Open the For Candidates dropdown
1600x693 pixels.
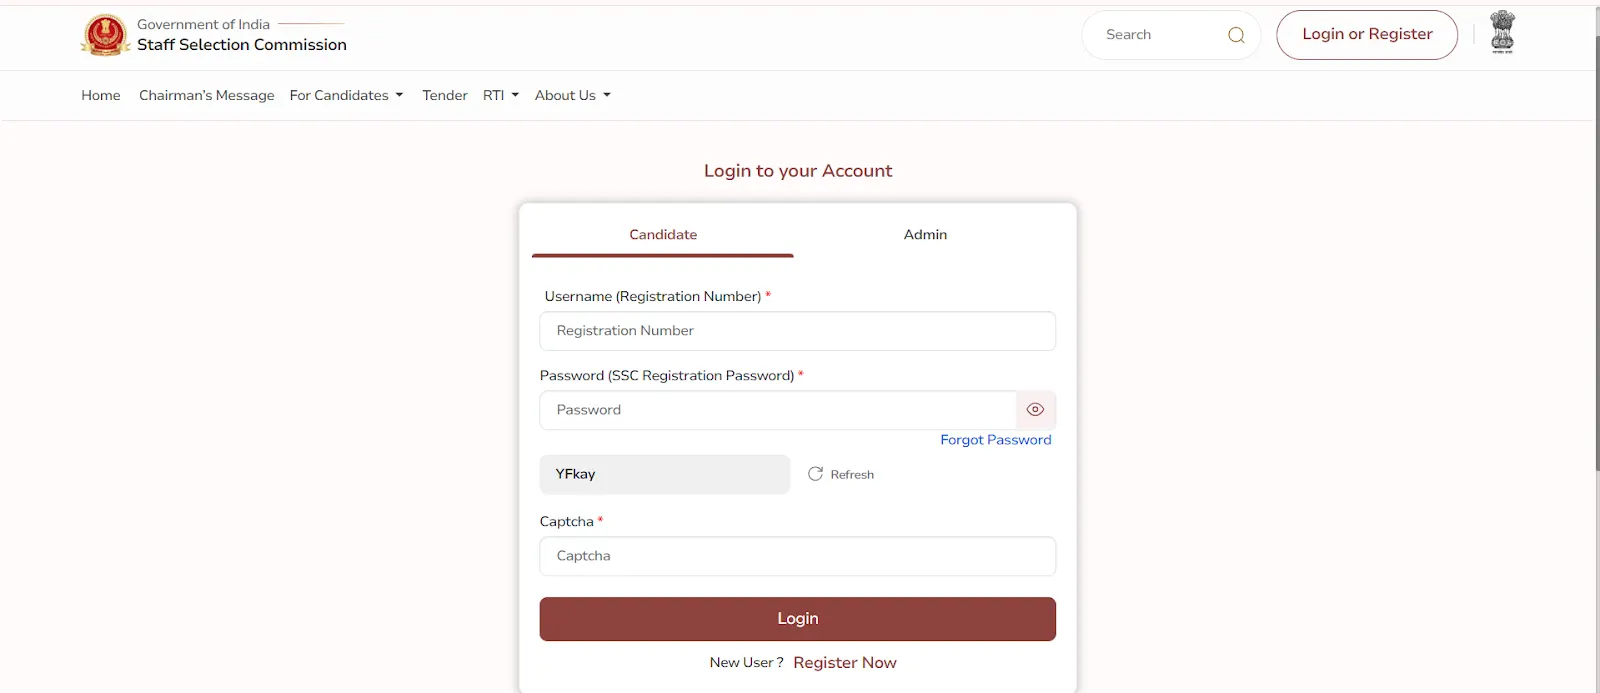coord(346,95)
